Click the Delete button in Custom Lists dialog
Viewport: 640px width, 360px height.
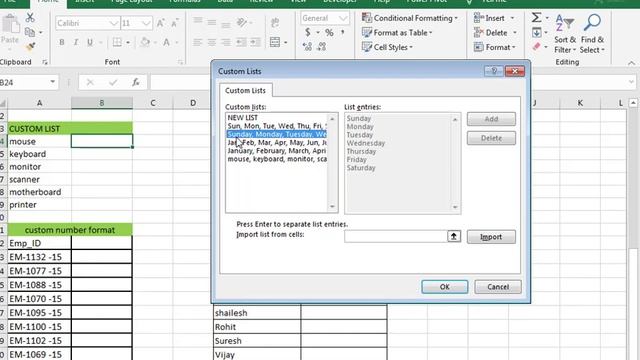pyautogui.click(x=491, y=138)
